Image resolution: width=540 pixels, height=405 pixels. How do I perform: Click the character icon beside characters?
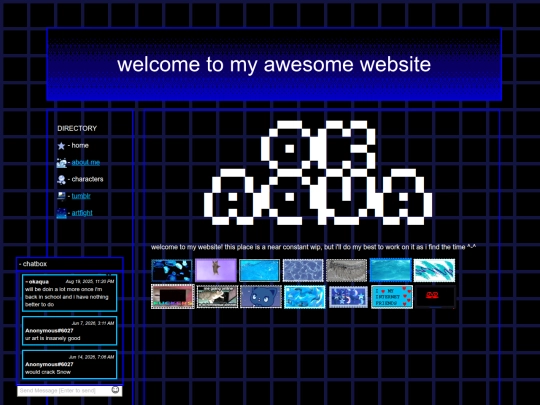61,179
